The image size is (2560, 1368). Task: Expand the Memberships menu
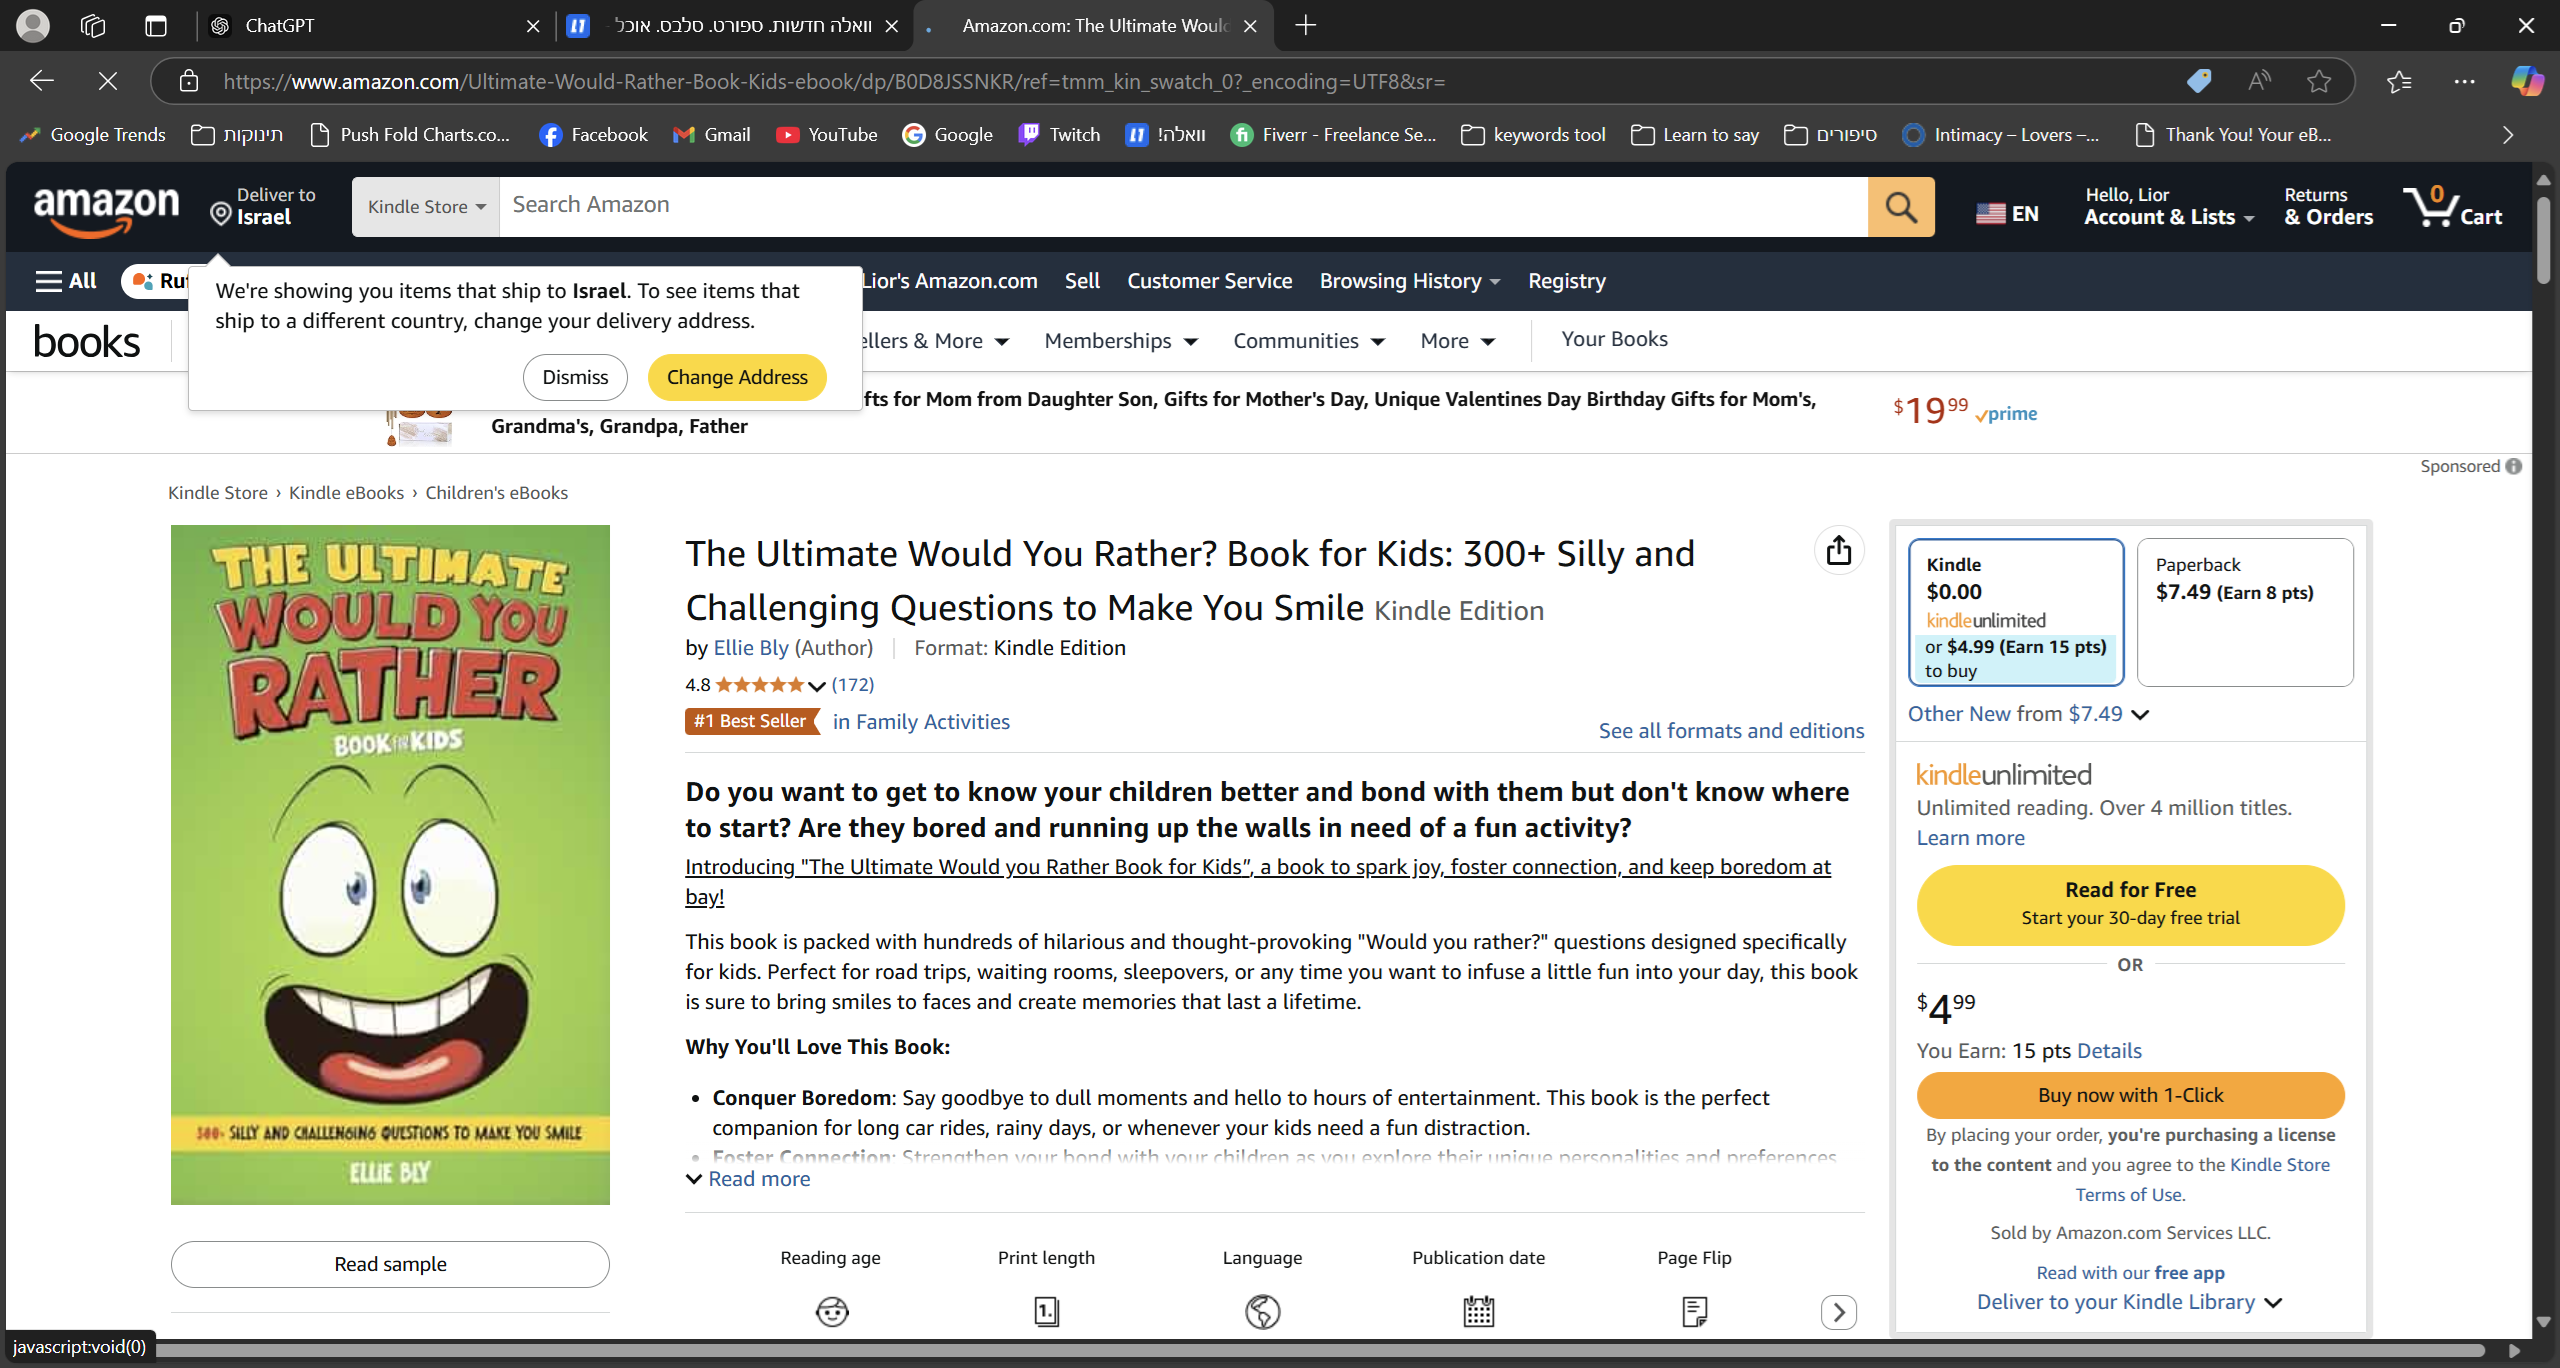(x=1121, y=341)
